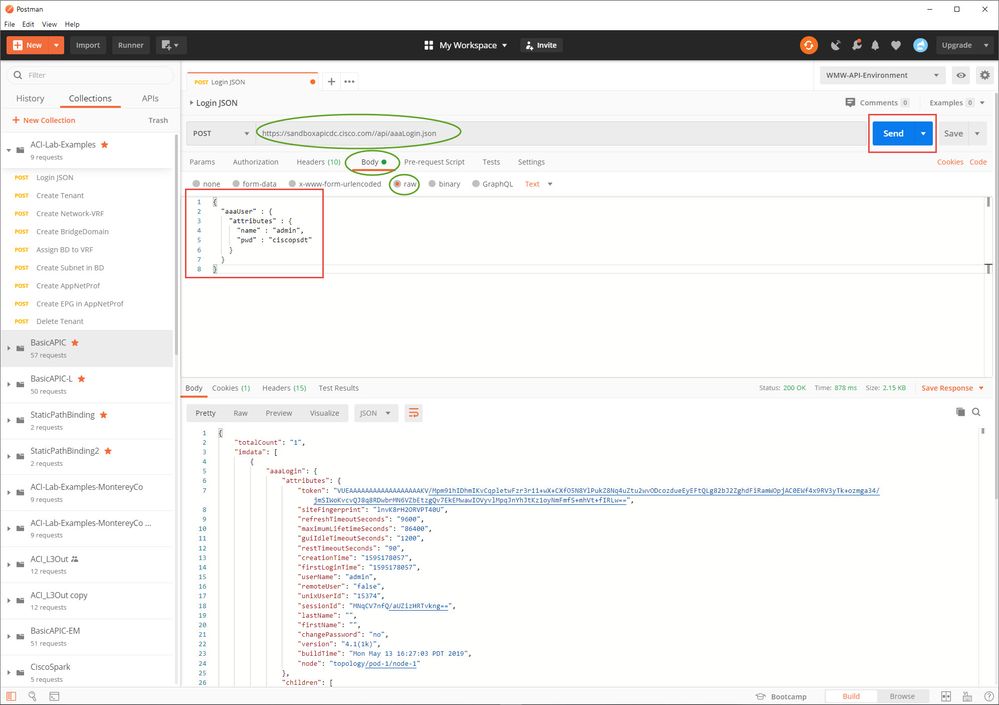The height and width of the screenshot is (705, 999).
Task: Open the notifications bell
Action: 875,45
